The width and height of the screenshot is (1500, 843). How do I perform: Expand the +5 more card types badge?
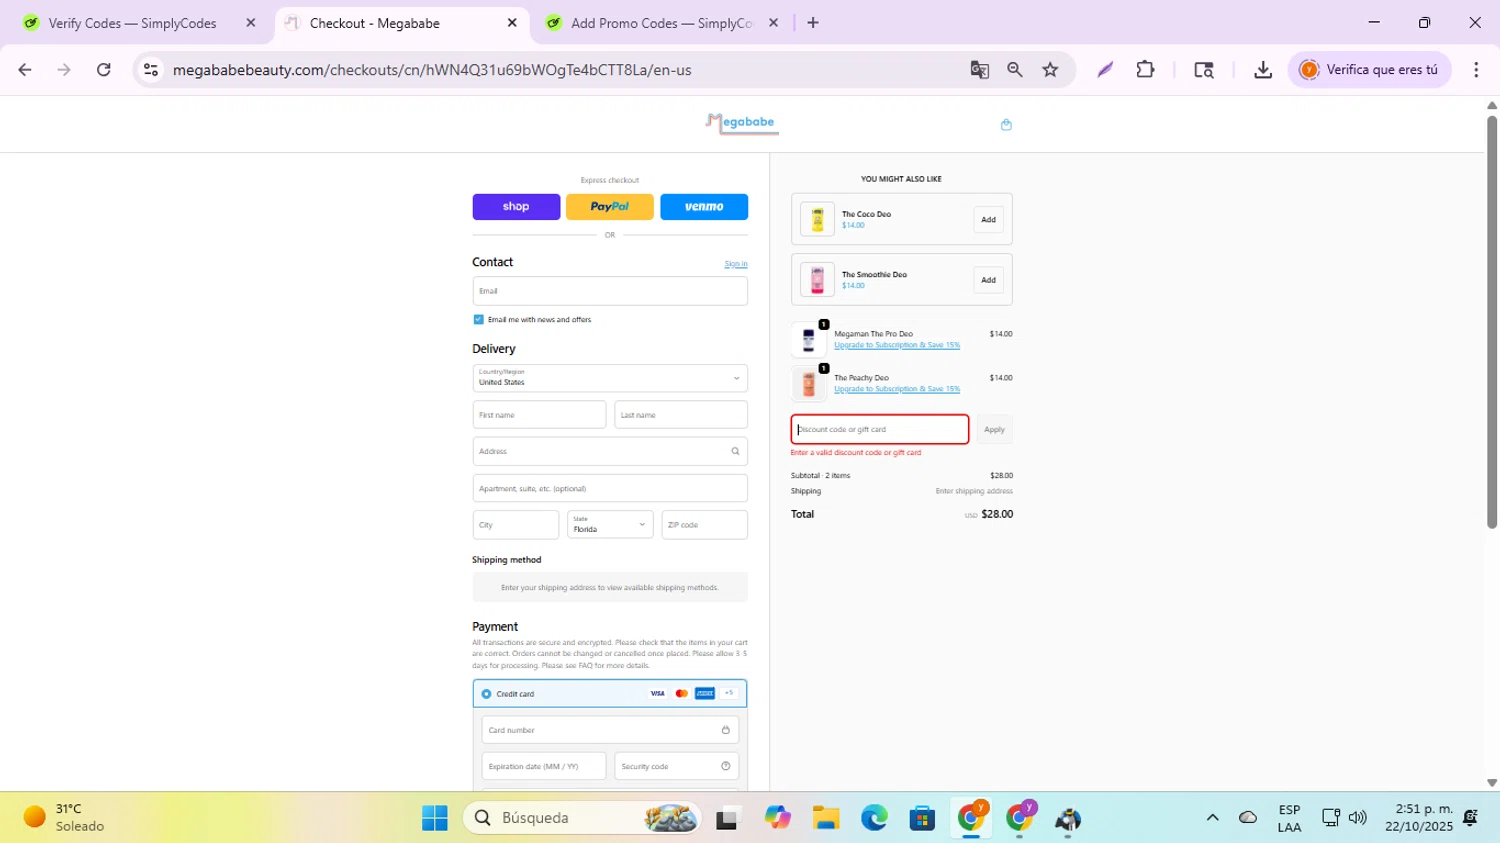point(729,693)
